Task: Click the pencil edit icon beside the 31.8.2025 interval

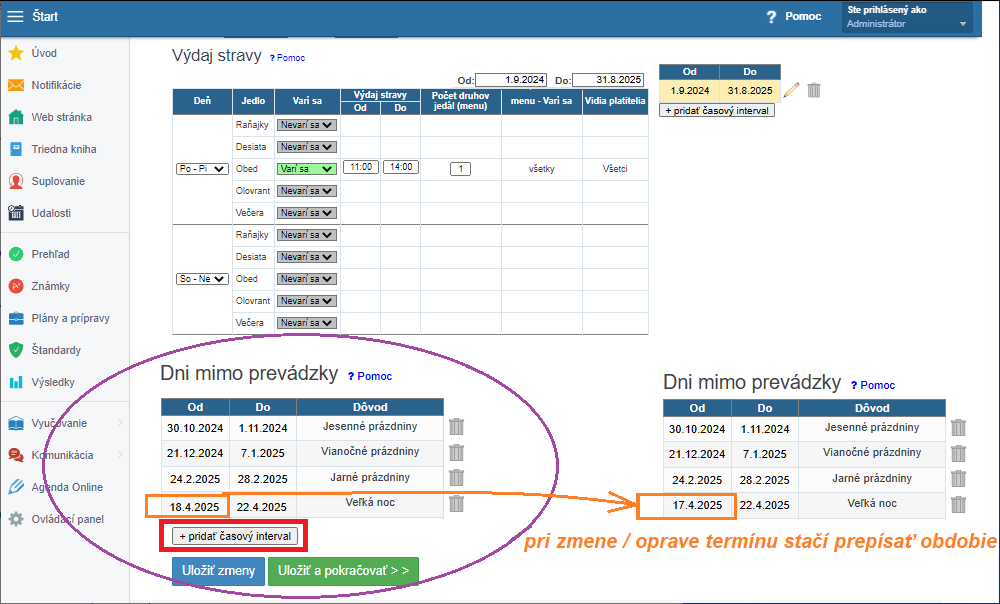Action: tap(791, 90)
